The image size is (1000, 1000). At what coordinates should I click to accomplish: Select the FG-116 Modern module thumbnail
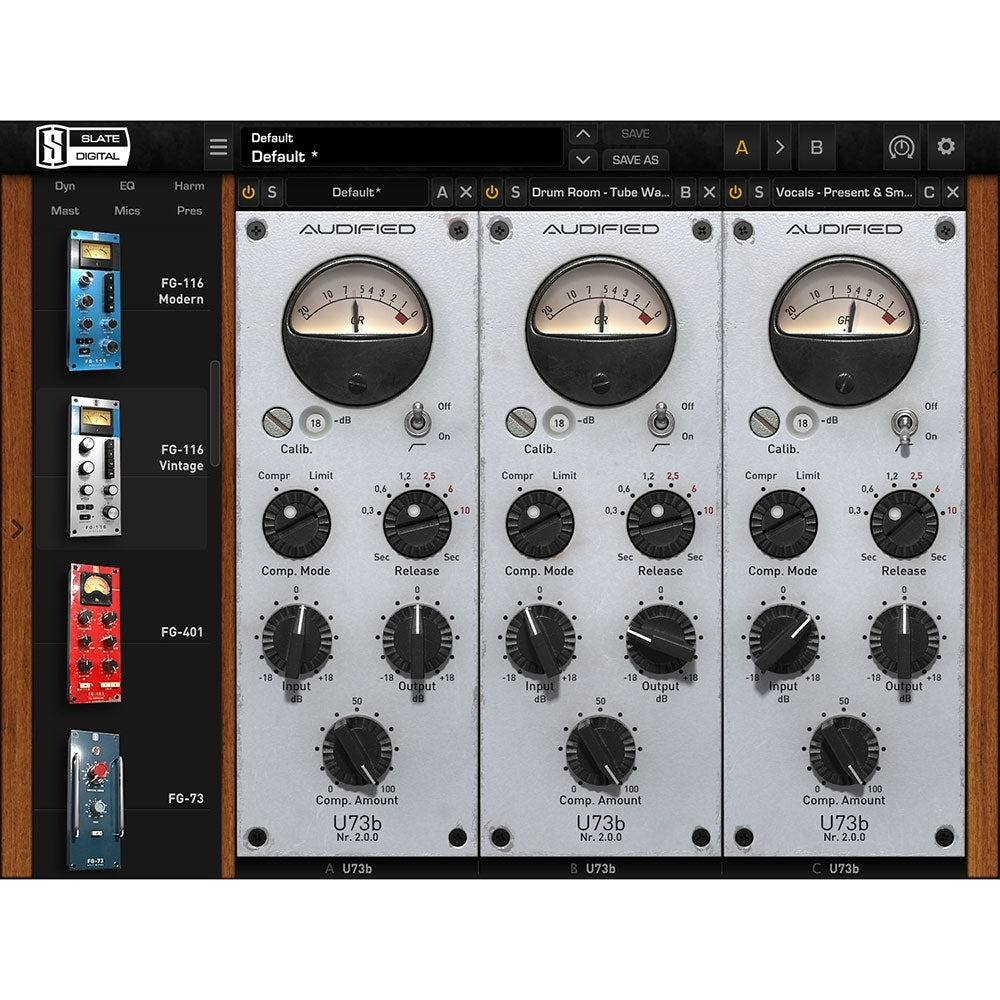(94, 300)
